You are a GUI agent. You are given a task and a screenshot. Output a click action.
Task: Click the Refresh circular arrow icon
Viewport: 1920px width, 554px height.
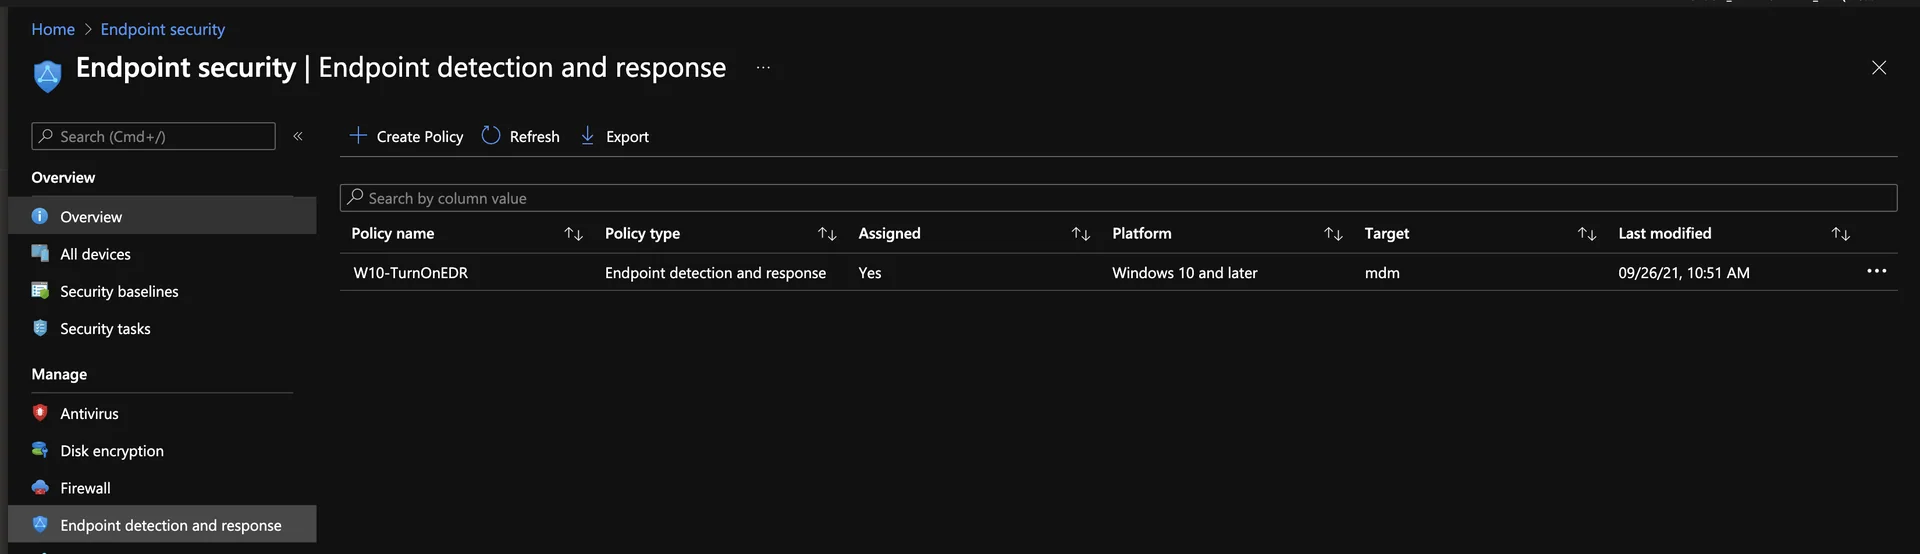[x=491, y=135]
